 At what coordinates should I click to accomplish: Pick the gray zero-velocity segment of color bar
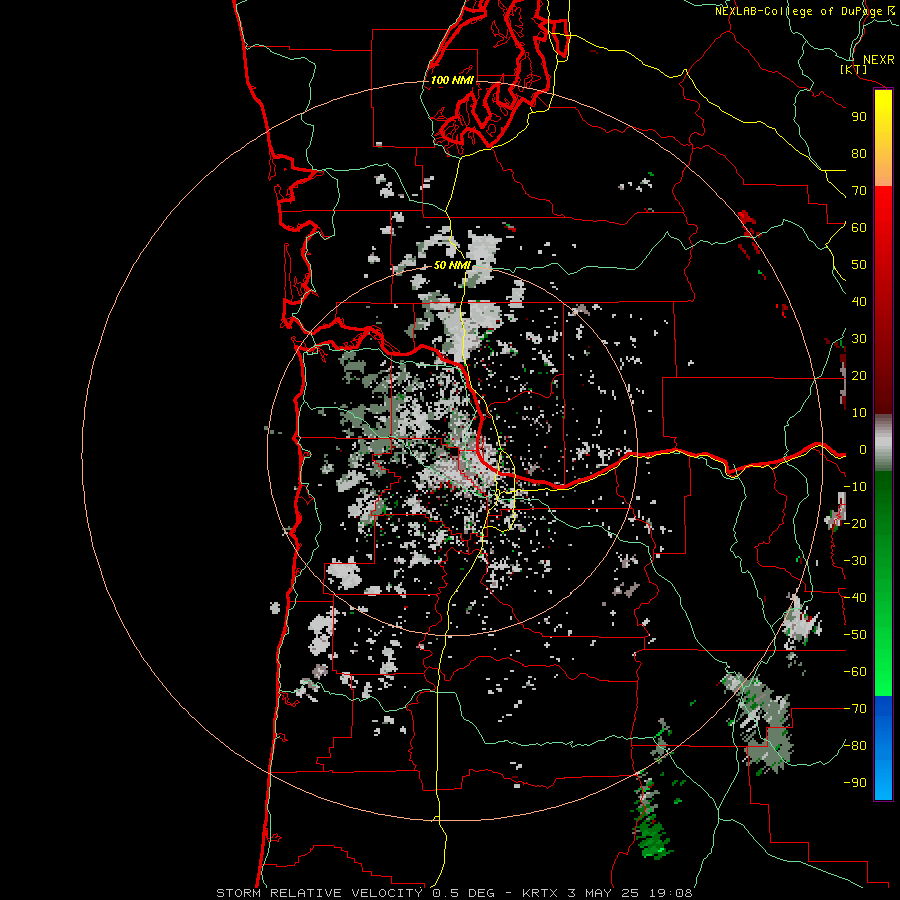[883, 443]
